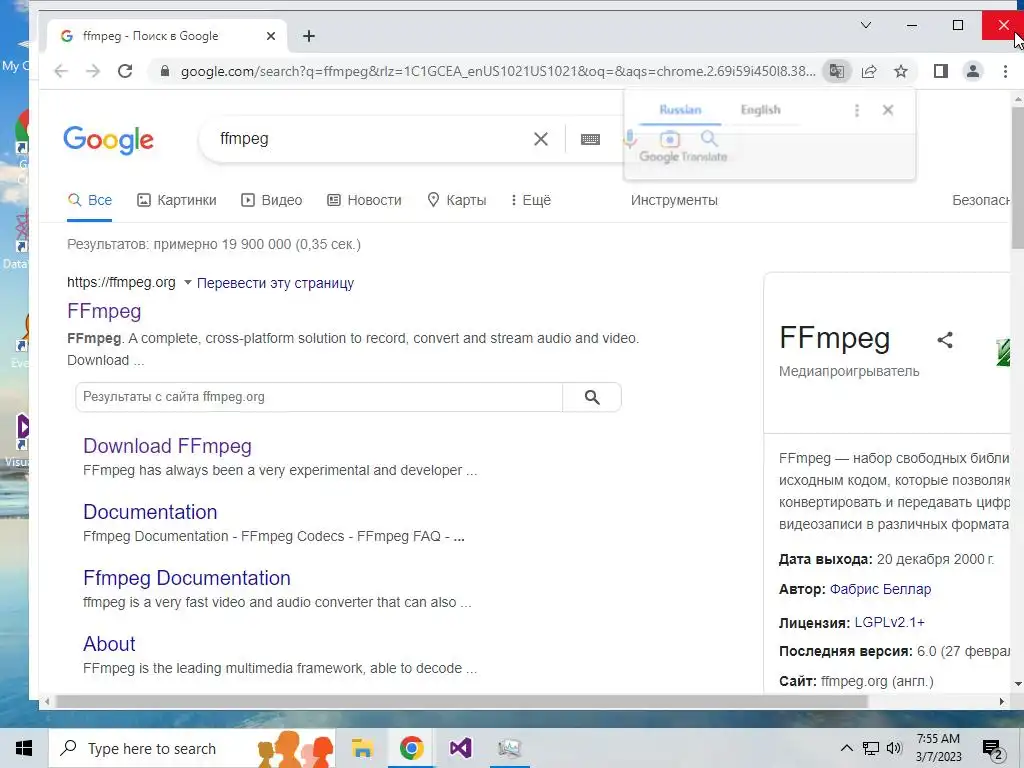Screen dimensions: 1024x768
Task: Open the Chrome profile avatar
Action: point(972,71)
